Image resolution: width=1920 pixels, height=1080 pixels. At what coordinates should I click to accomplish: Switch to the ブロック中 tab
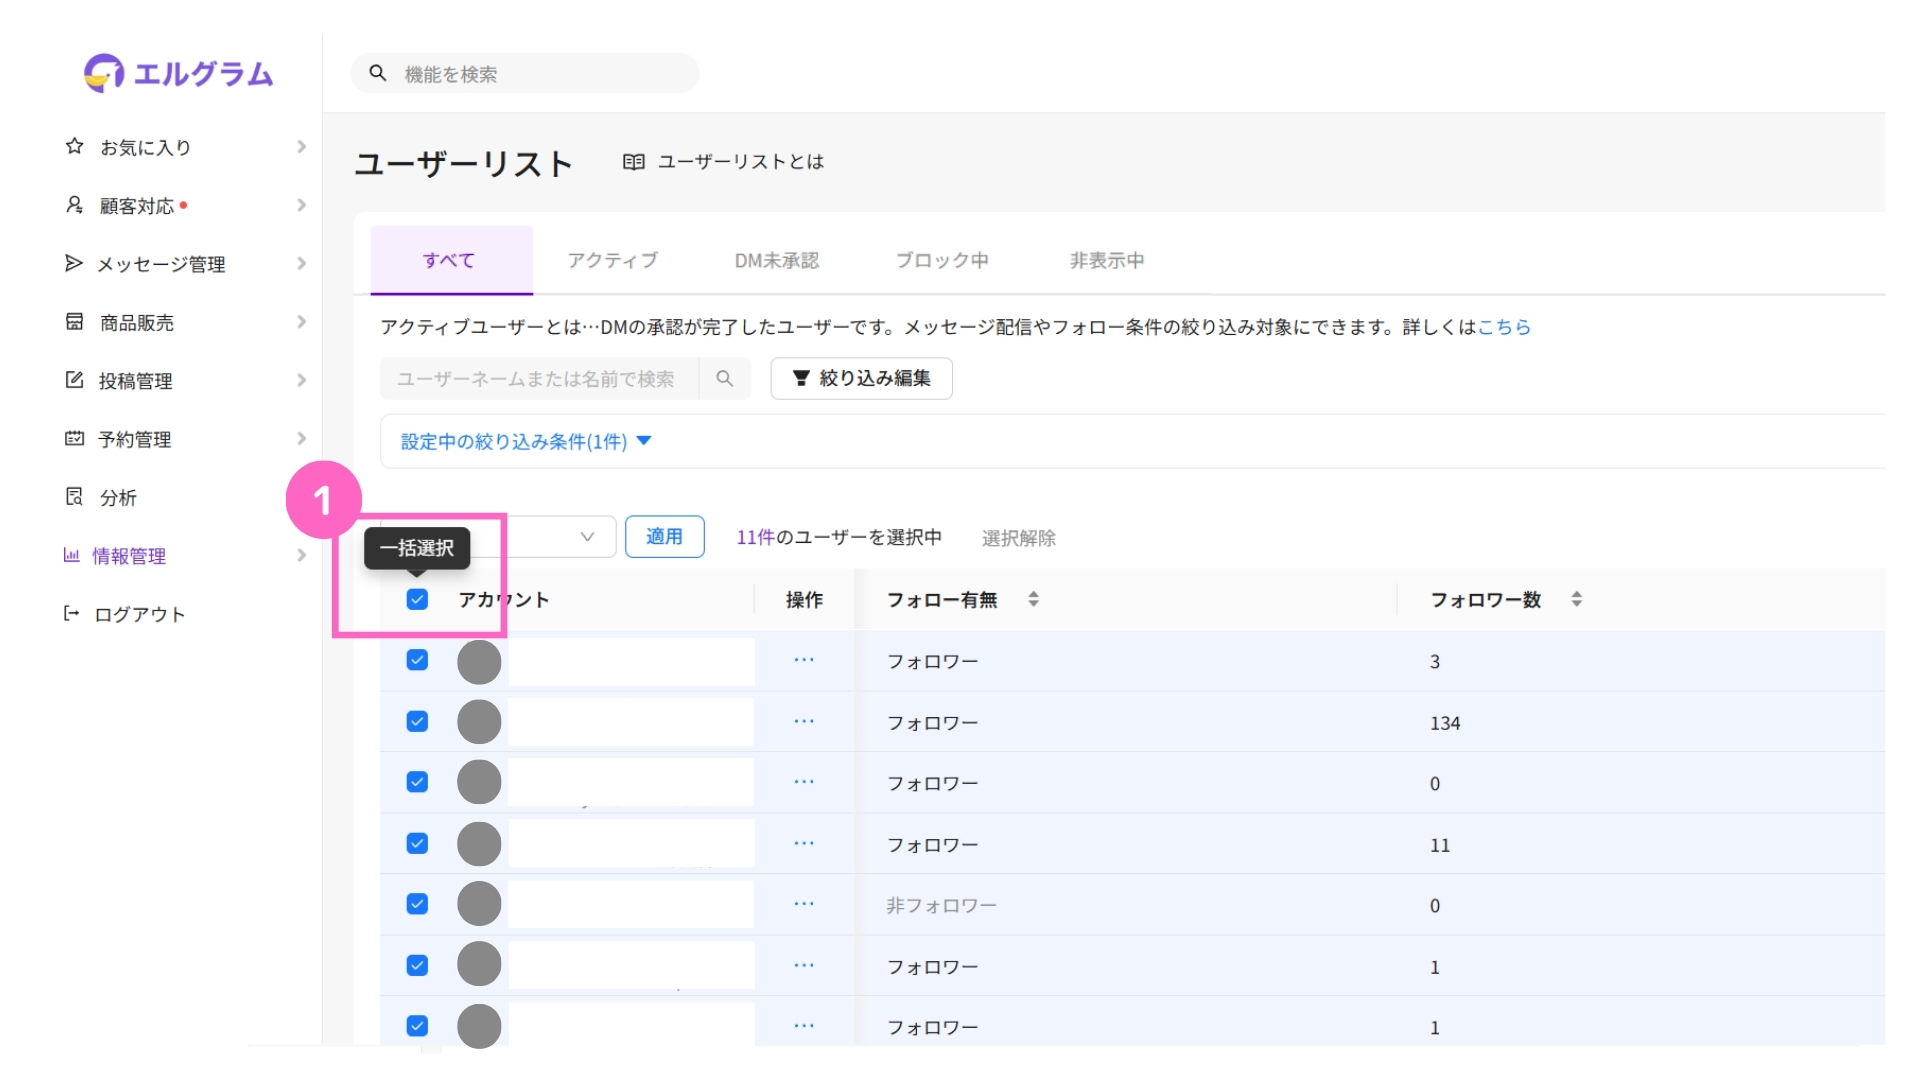(941, 260)
